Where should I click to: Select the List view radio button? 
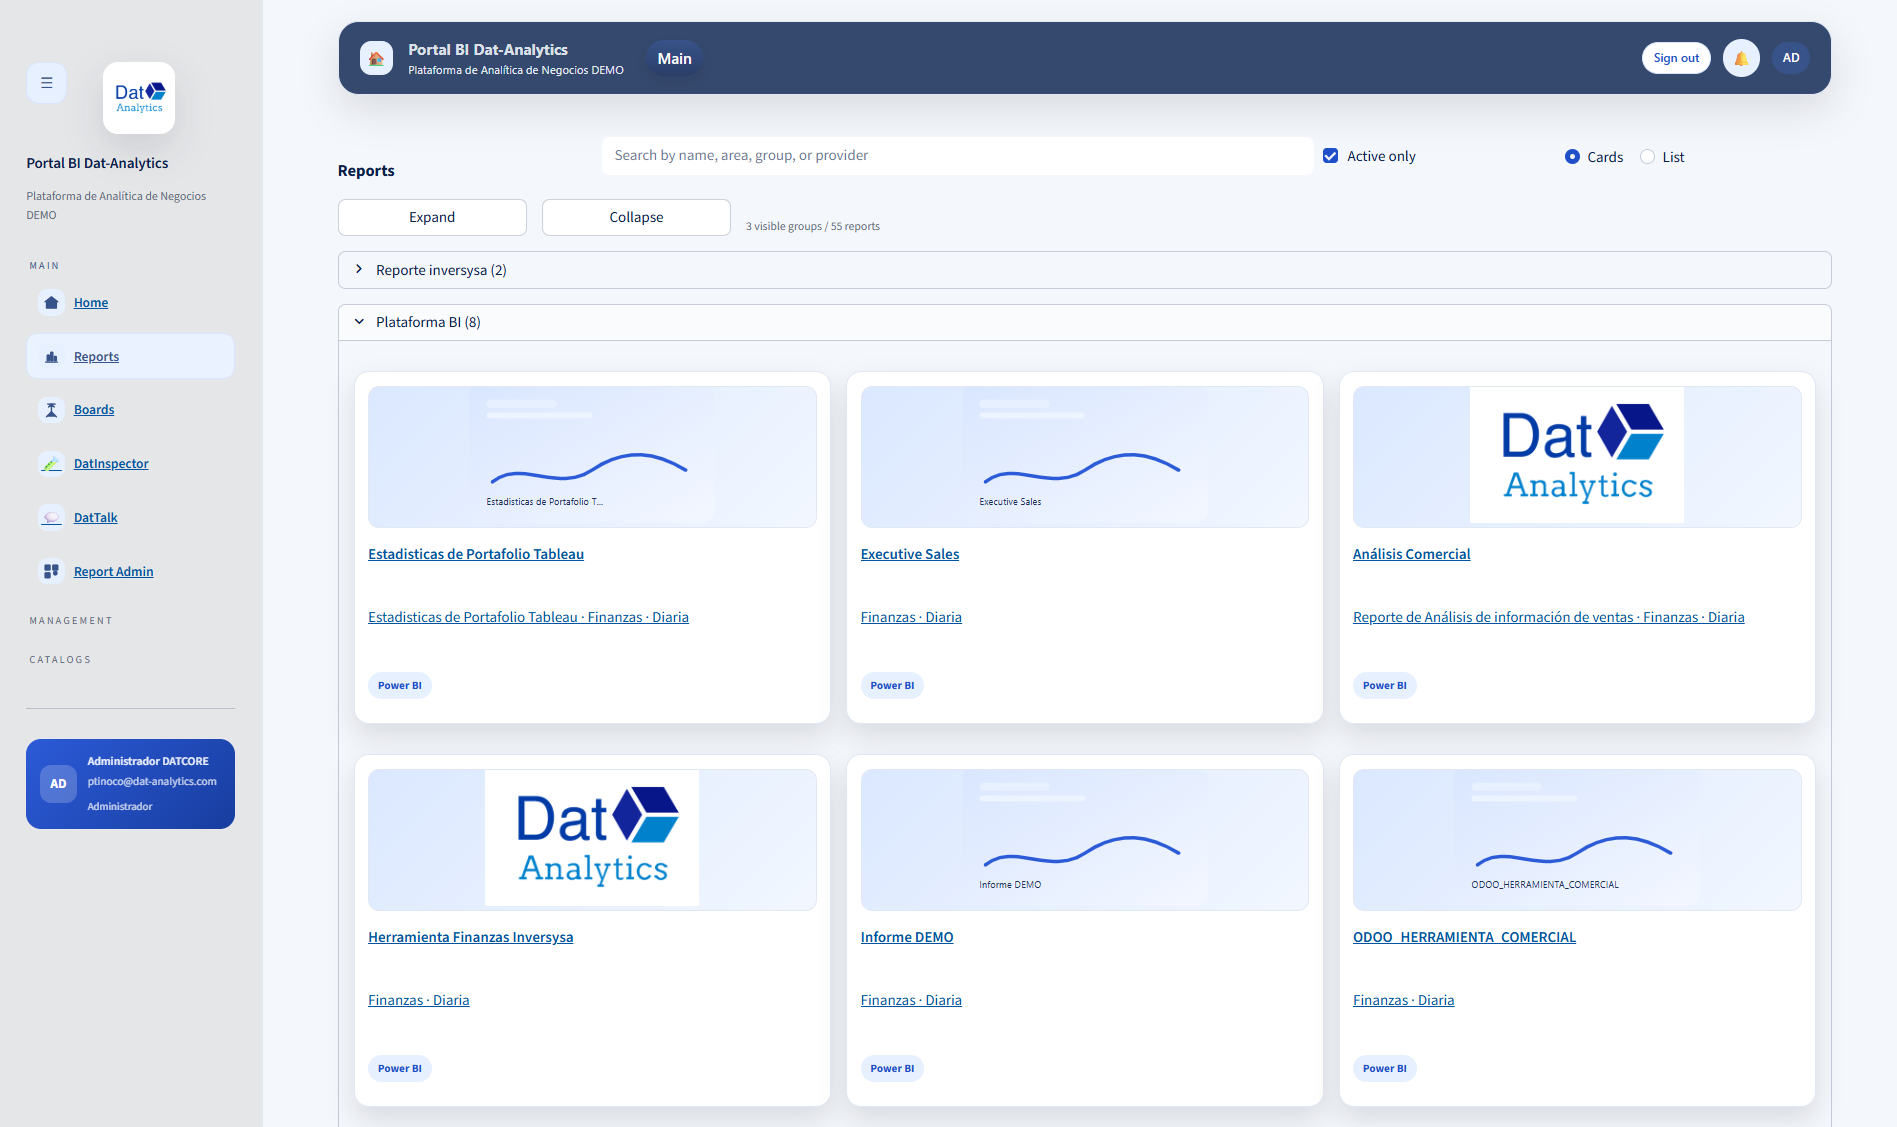click(x=1647, y=157)
